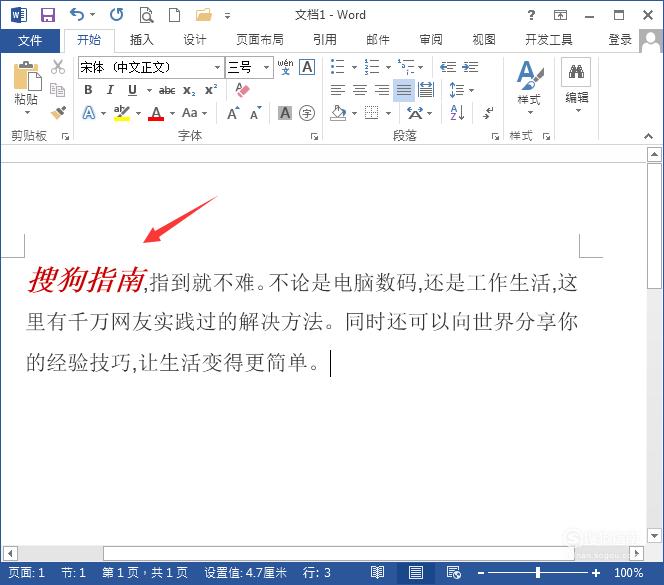Switch to the 设计 (Design) tab

[194, 40]
